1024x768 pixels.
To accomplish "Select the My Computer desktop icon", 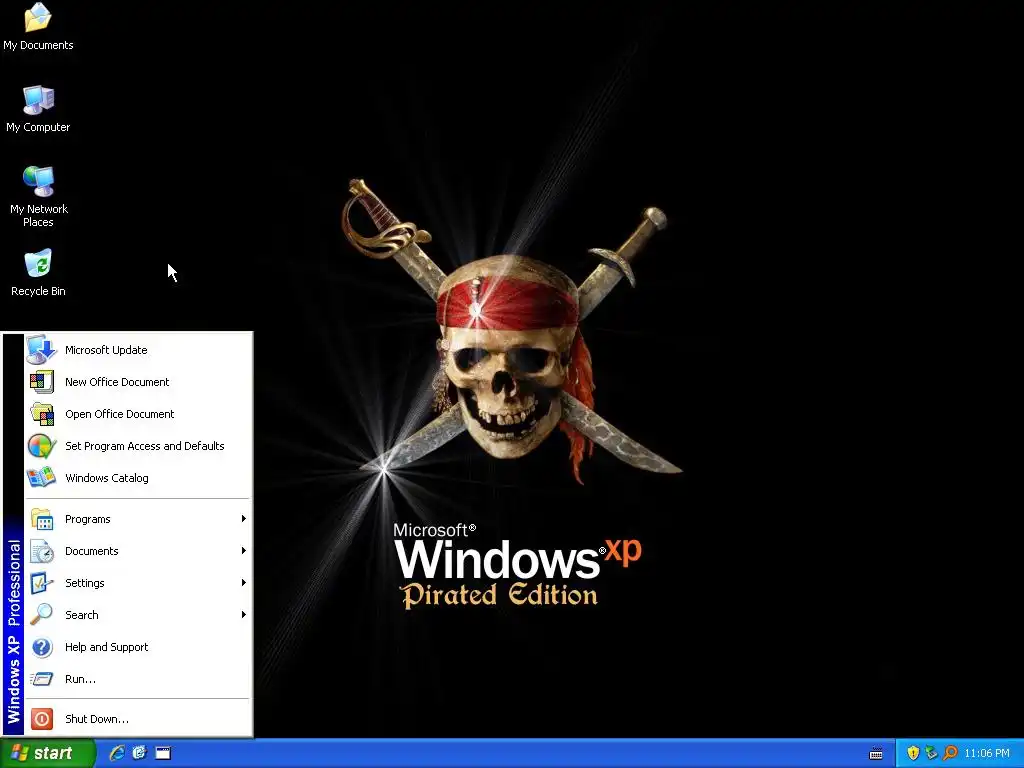I will pyautogui.click(x=38, y=109).
